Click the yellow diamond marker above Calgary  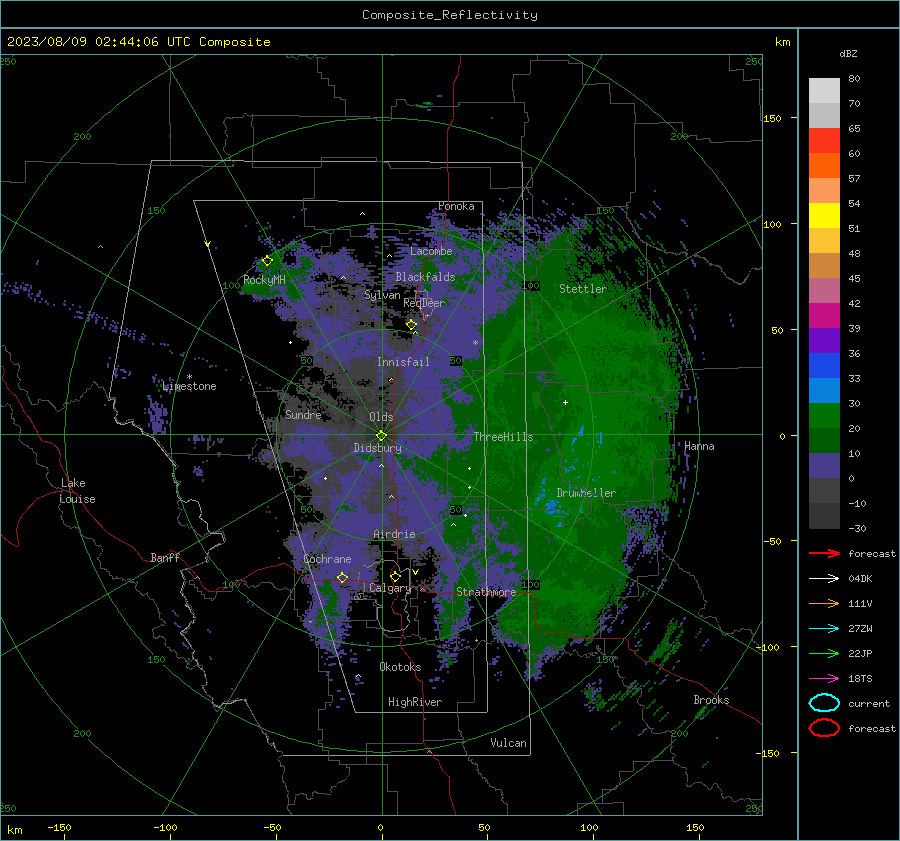pyautogui.click(x=395, y=576)
